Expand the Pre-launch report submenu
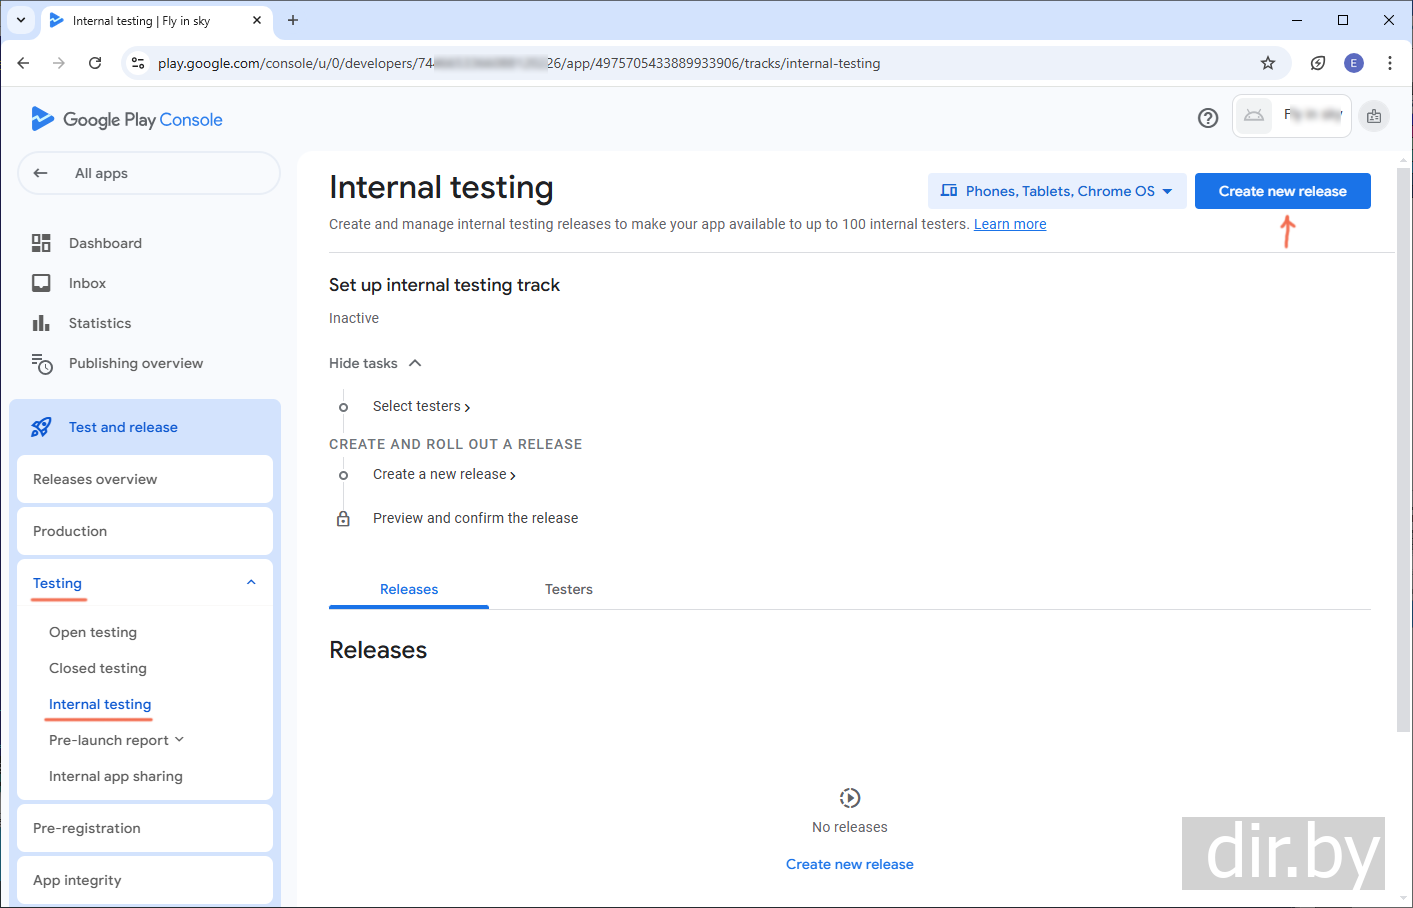This screenshot has width=1413, height=908. (179, 740)
